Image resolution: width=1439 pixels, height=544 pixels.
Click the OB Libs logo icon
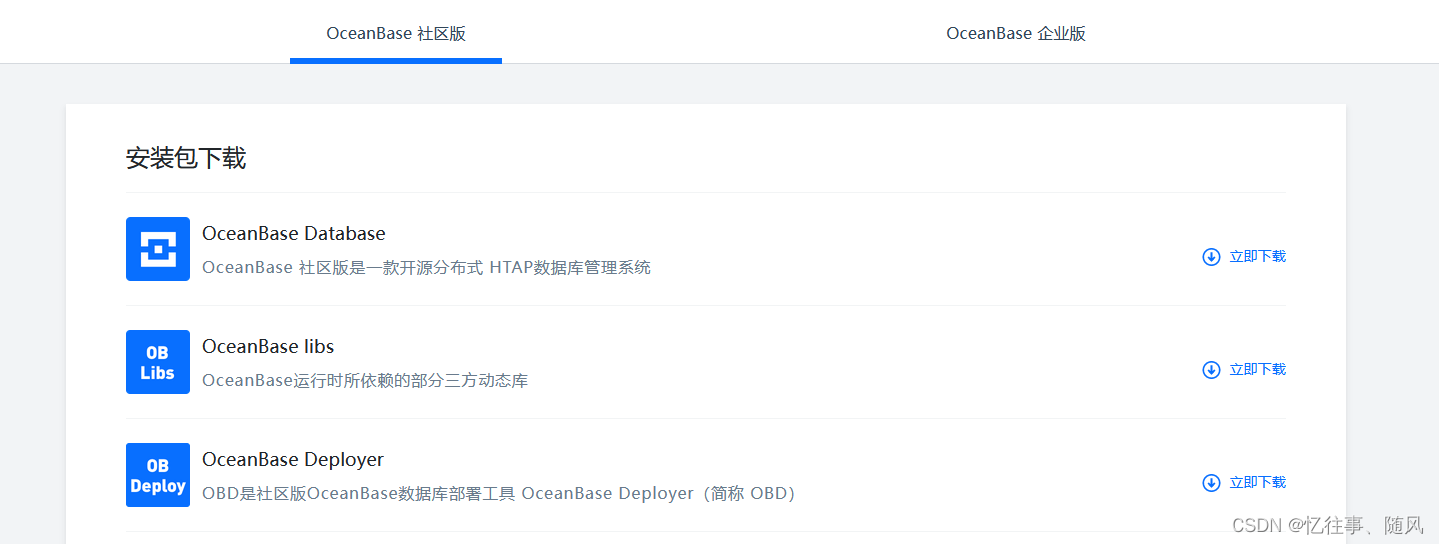[158, 362]
